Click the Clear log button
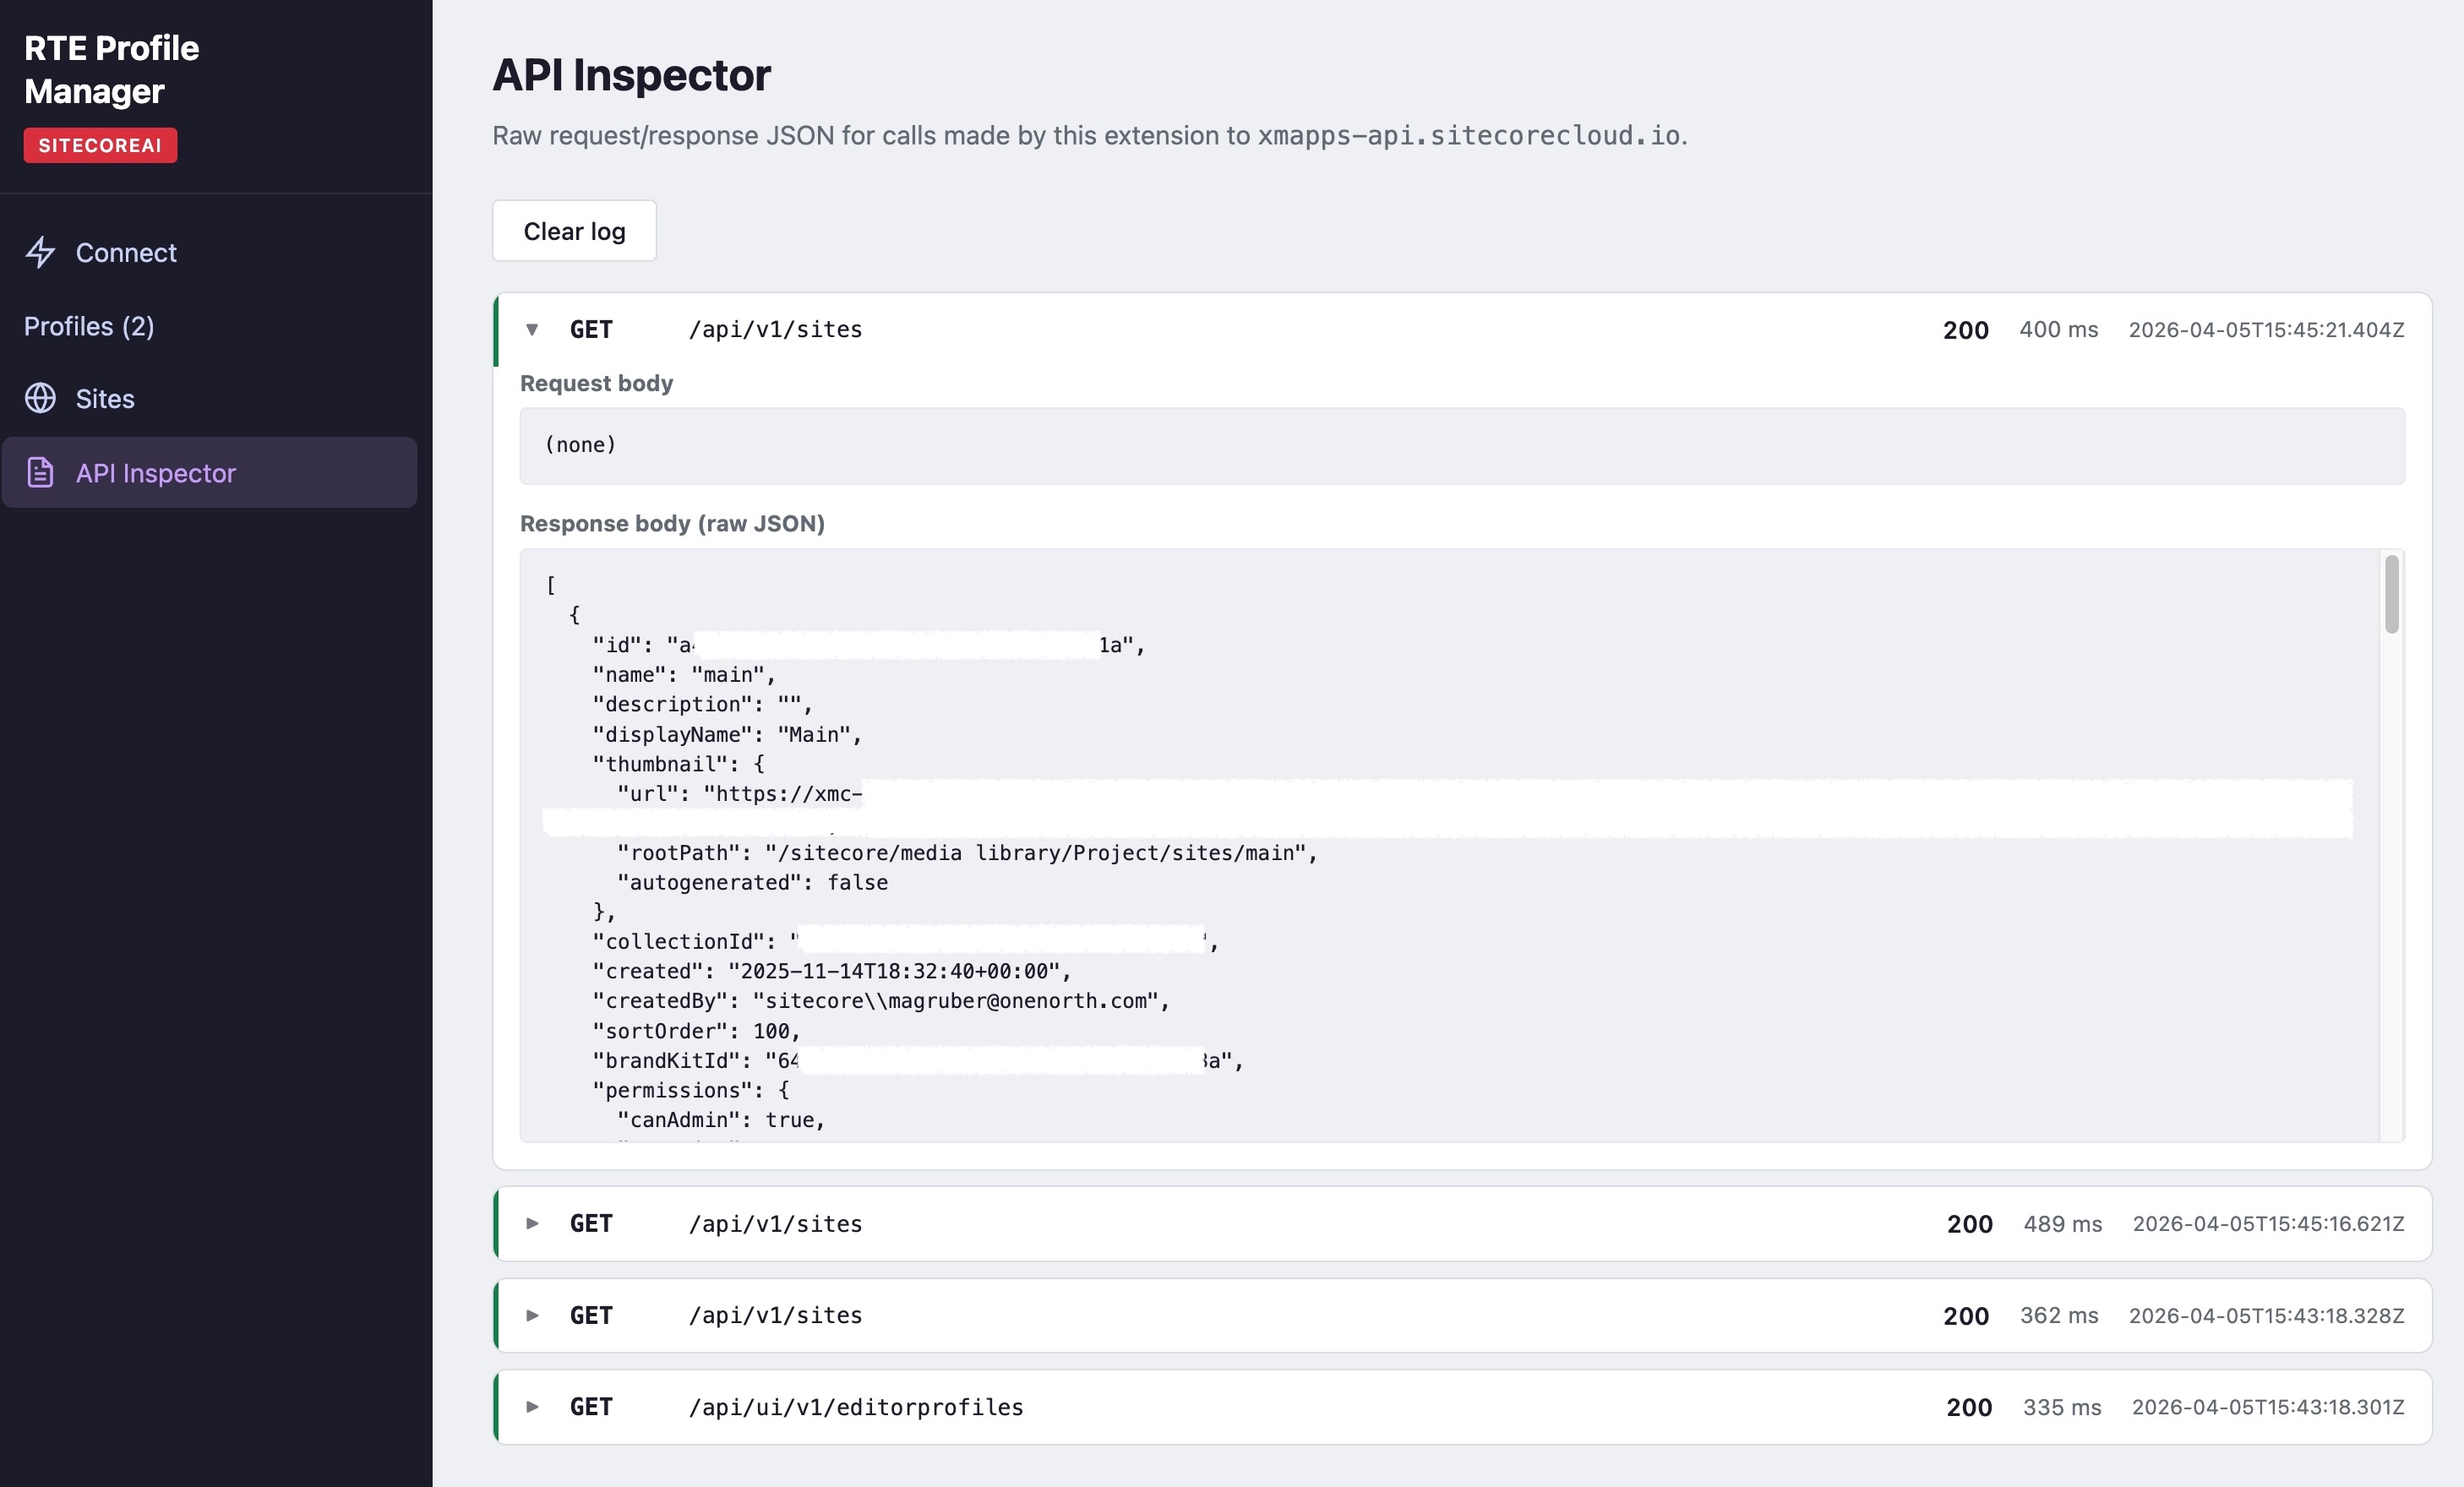Image resolution: width=2464 pixels, height=1487 pixels. [x=573, y=230]
